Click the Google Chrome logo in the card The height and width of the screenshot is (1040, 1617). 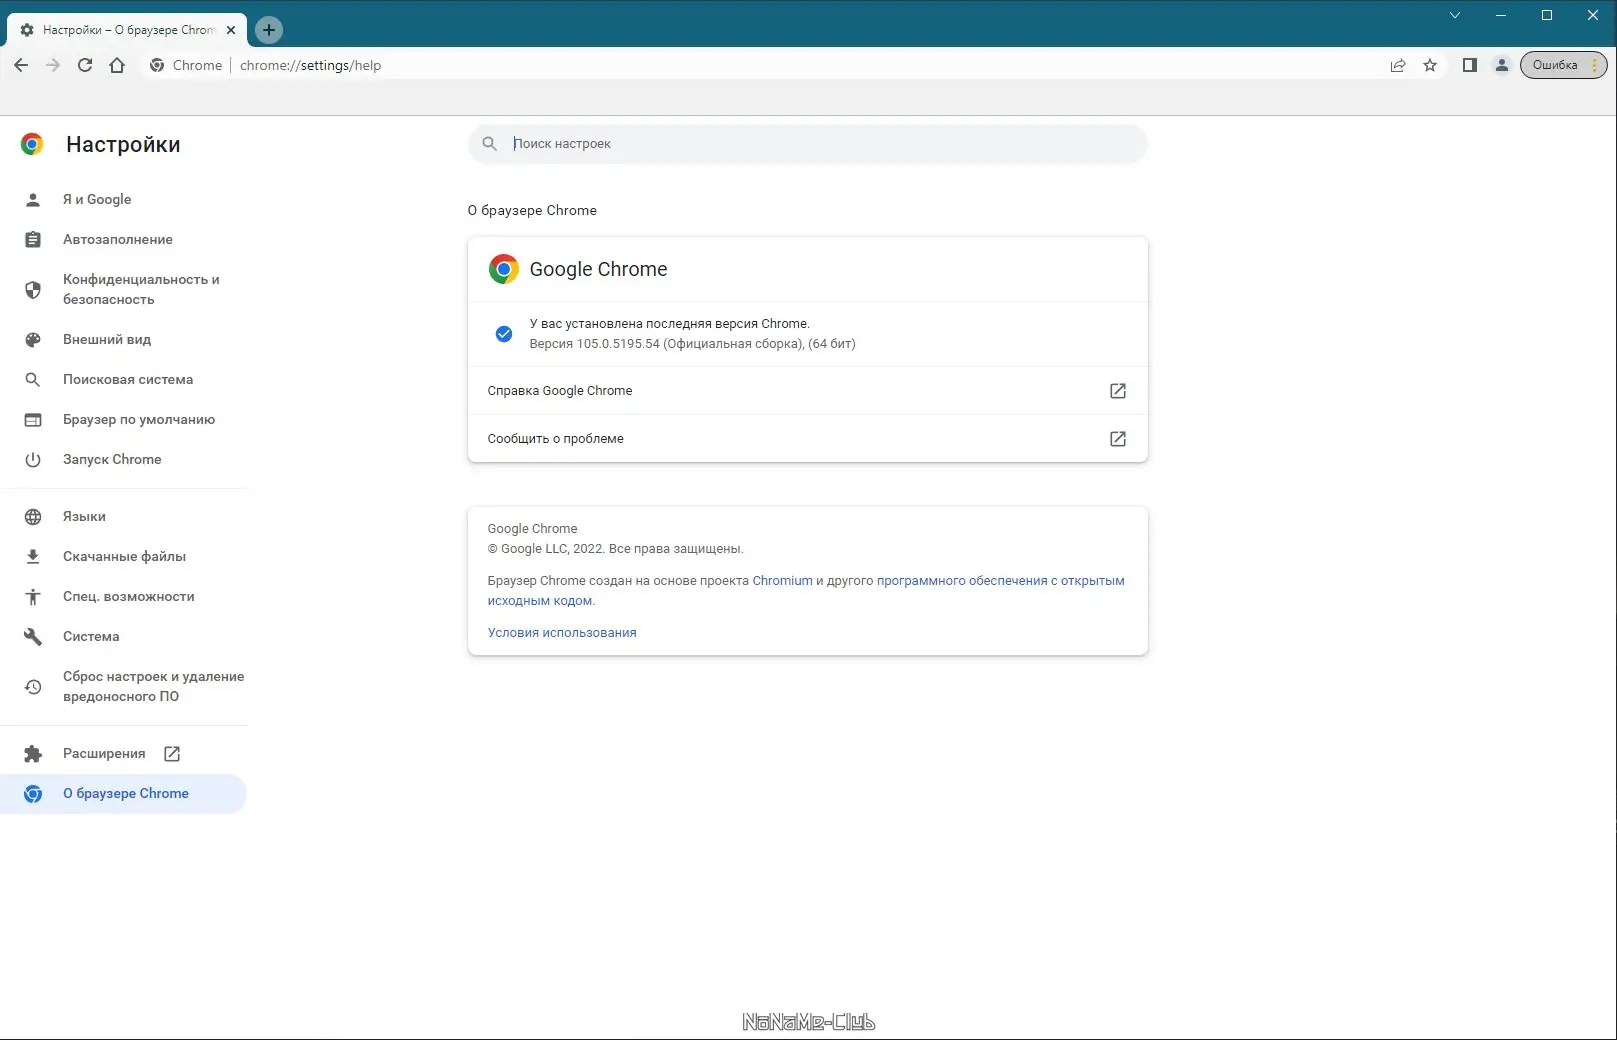click(x=504, y=269)
